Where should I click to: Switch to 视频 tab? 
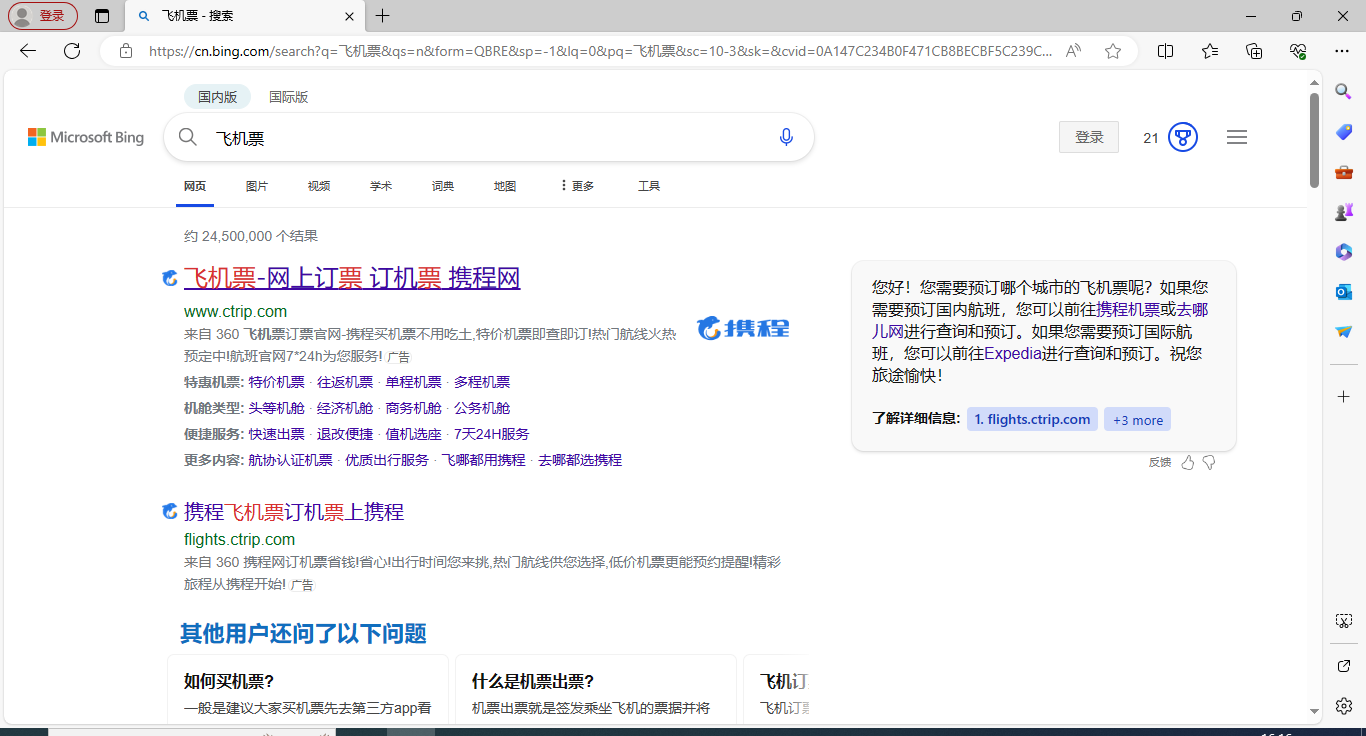pos(319,186)
